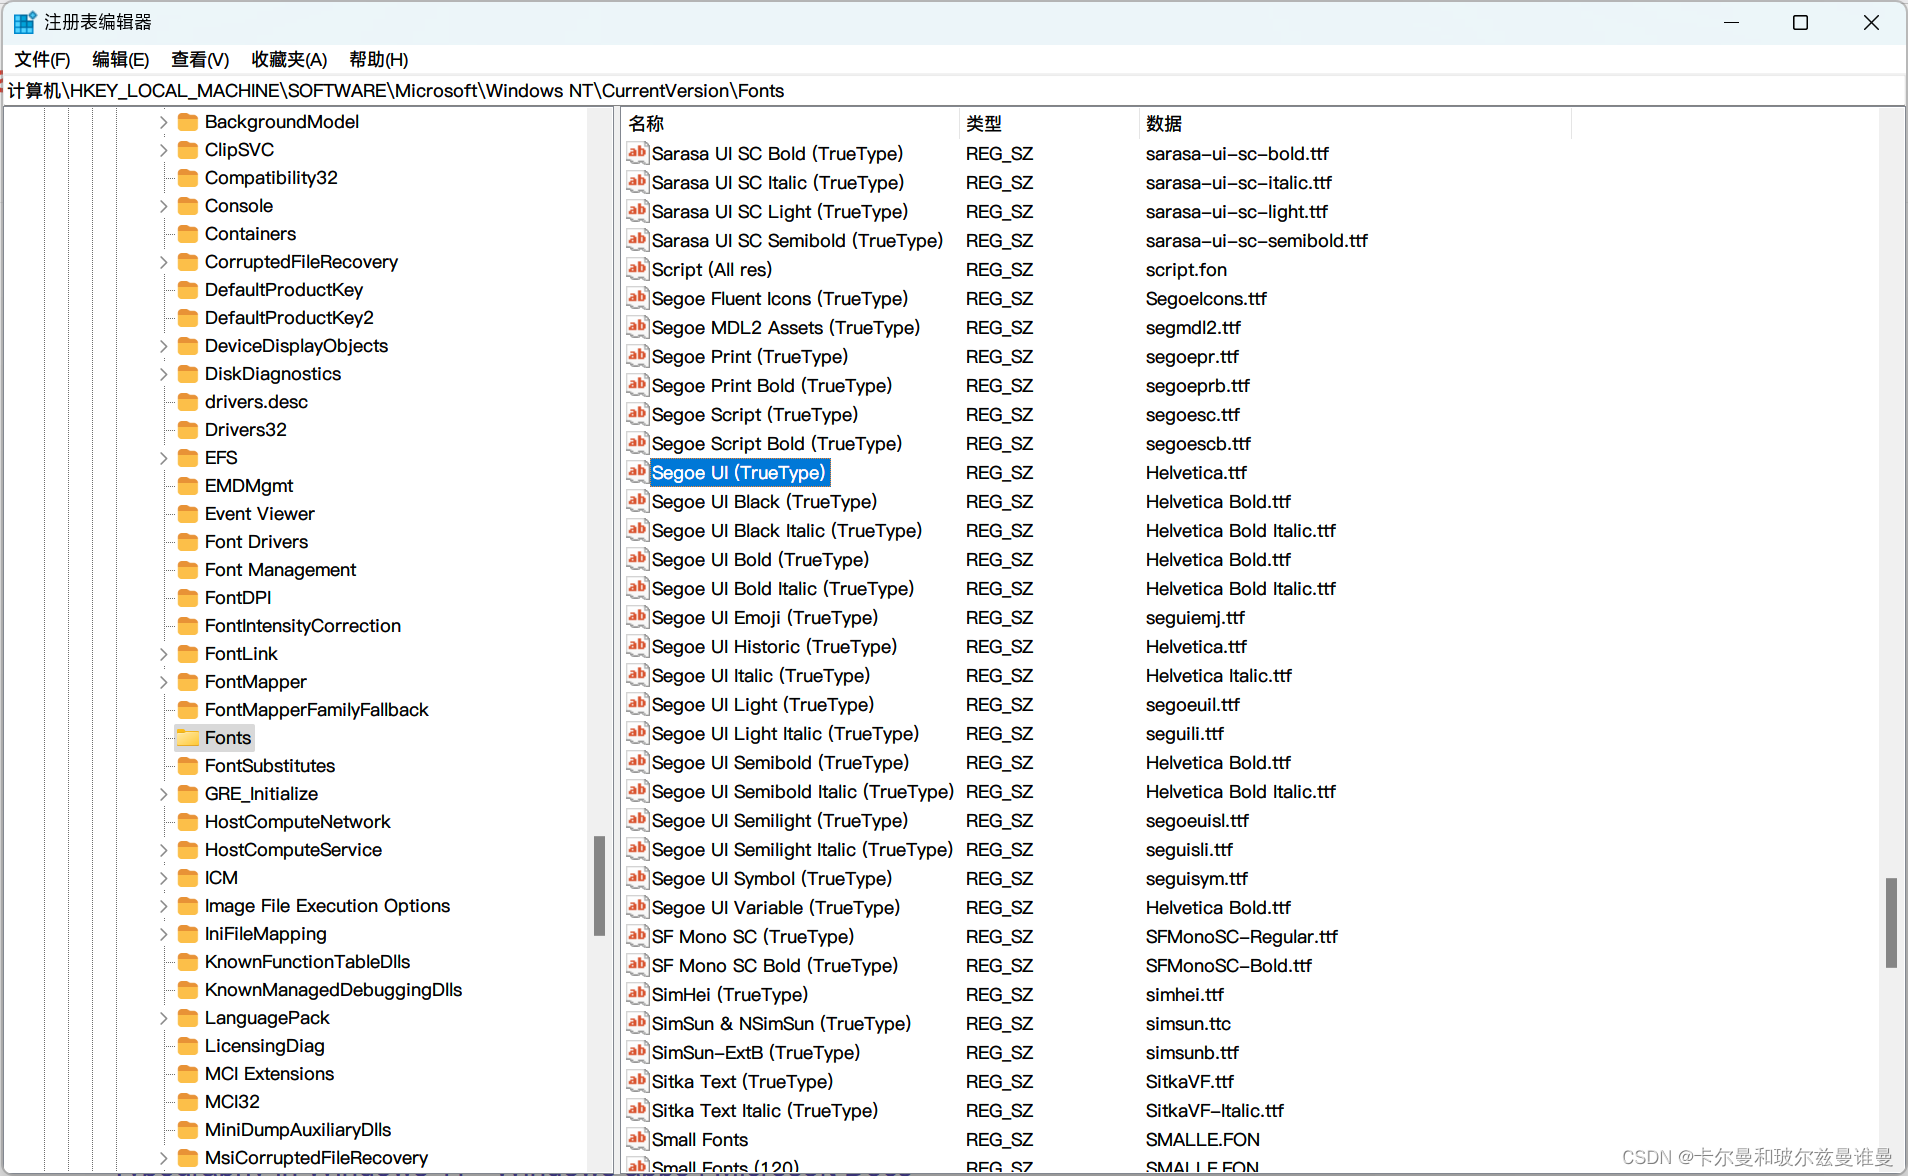The width and height of the screenshot is (1908, 1176).
Task: Click the 名称 column header
Action: click(791, 123)
